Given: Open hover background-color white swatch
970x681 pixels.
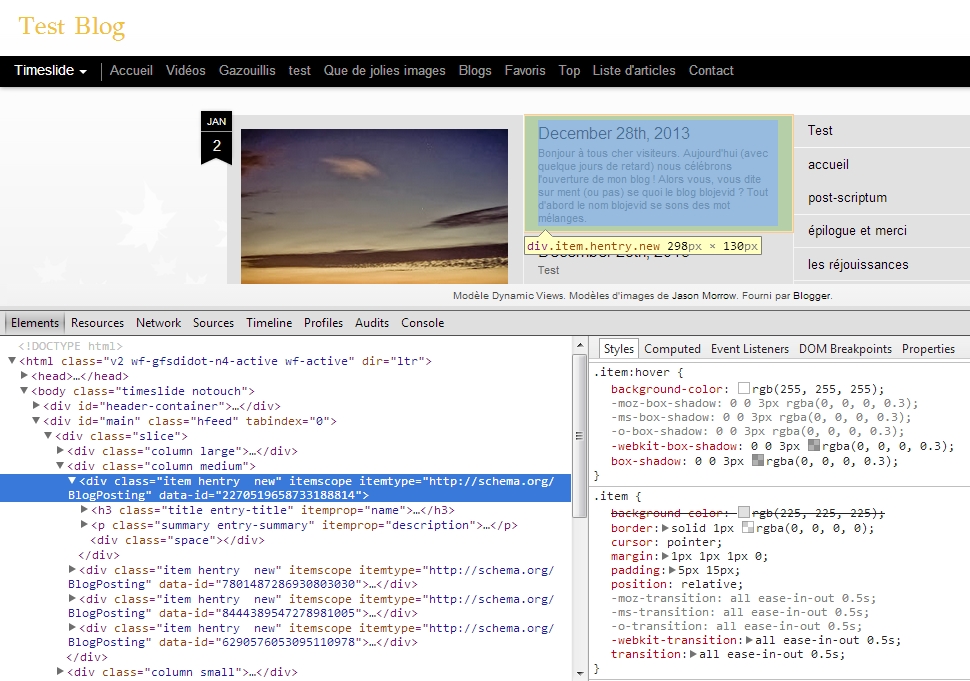Looking at the screenshot, I should tap(744, 388).
